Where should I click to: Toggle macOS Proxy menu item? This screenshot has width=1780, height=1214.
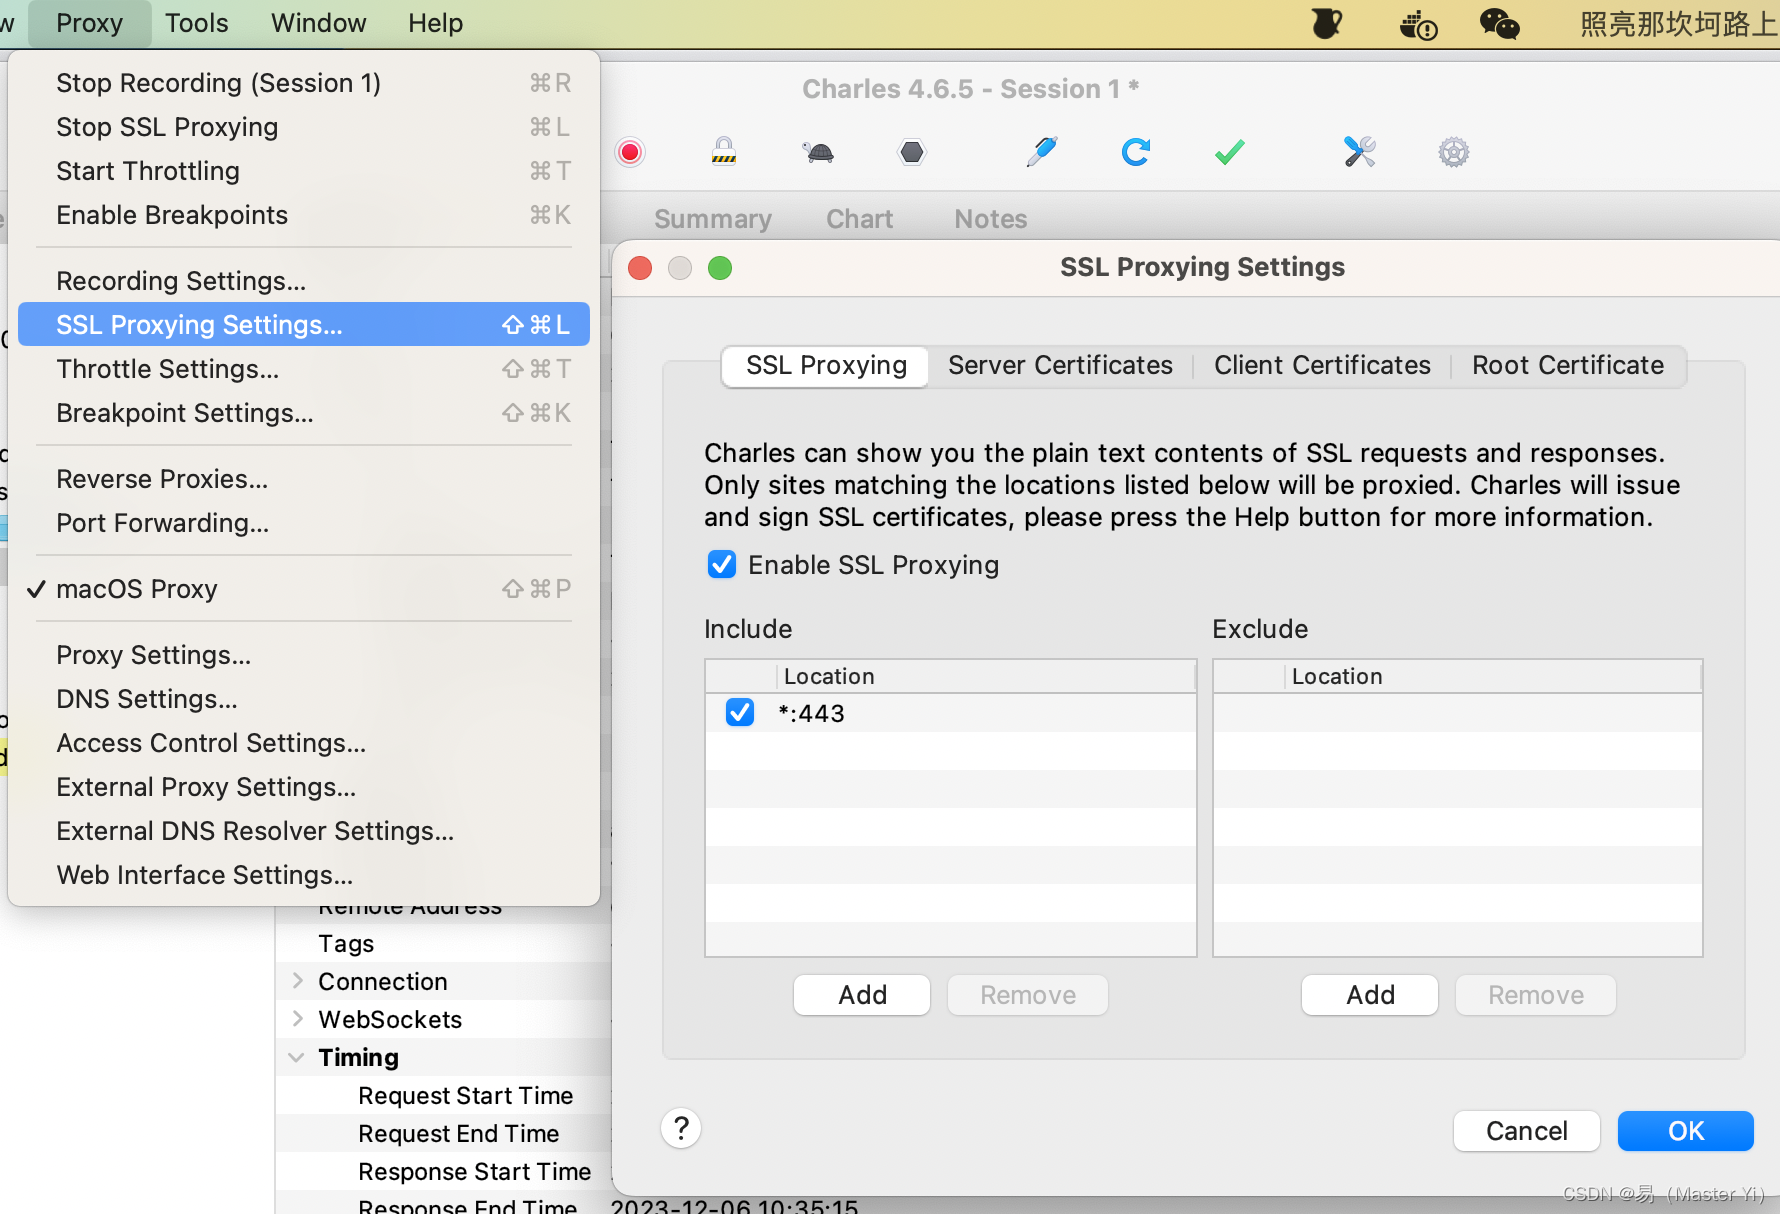click(303, 589)
